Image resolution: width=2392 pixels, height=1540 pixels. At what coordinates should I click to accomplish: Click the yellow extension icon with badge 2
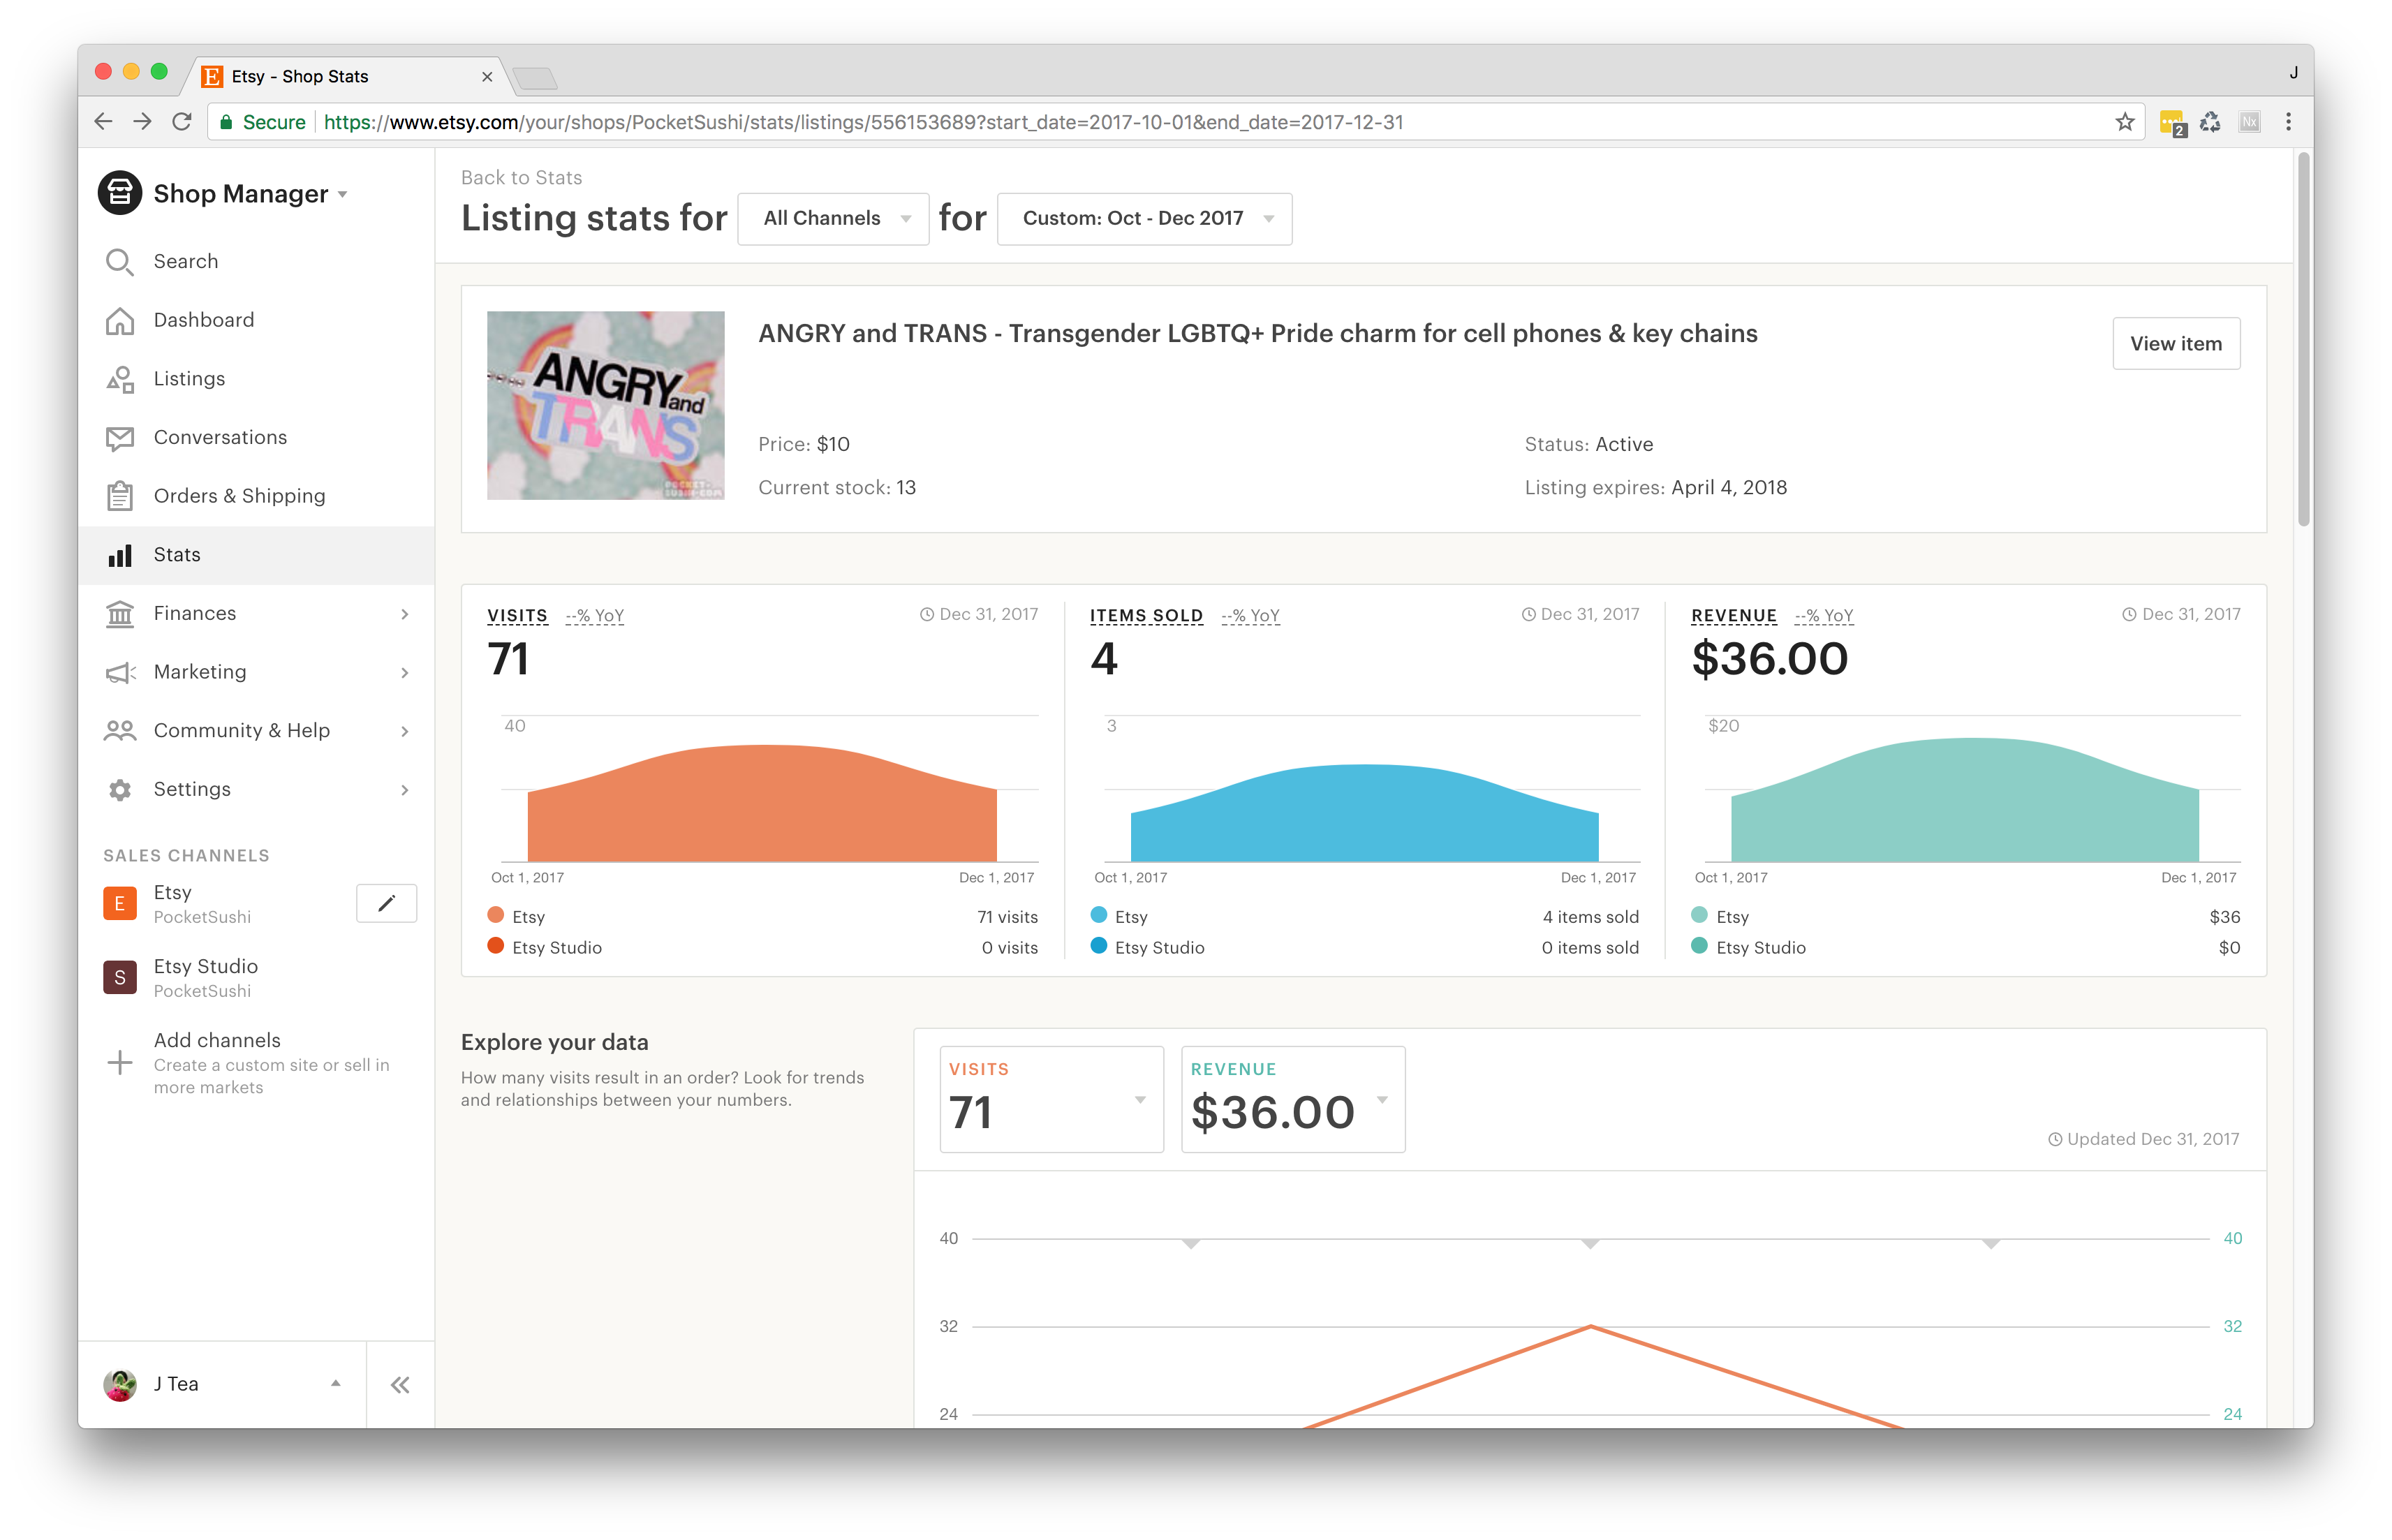click(x=2172, y=124)
